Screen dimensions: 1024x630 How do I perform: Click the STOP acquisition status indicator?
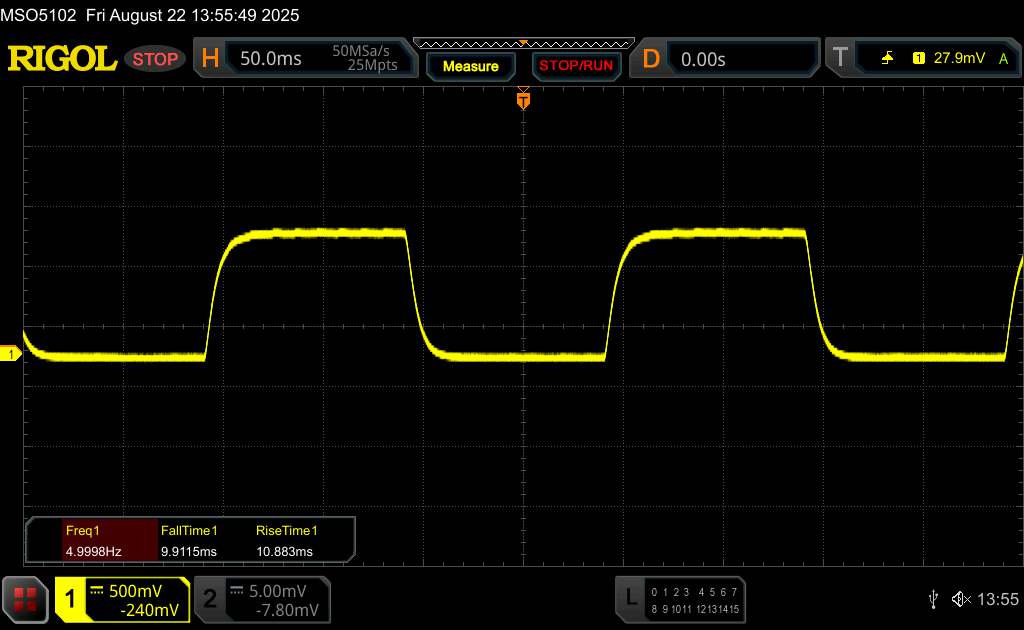tap(156, 59)
